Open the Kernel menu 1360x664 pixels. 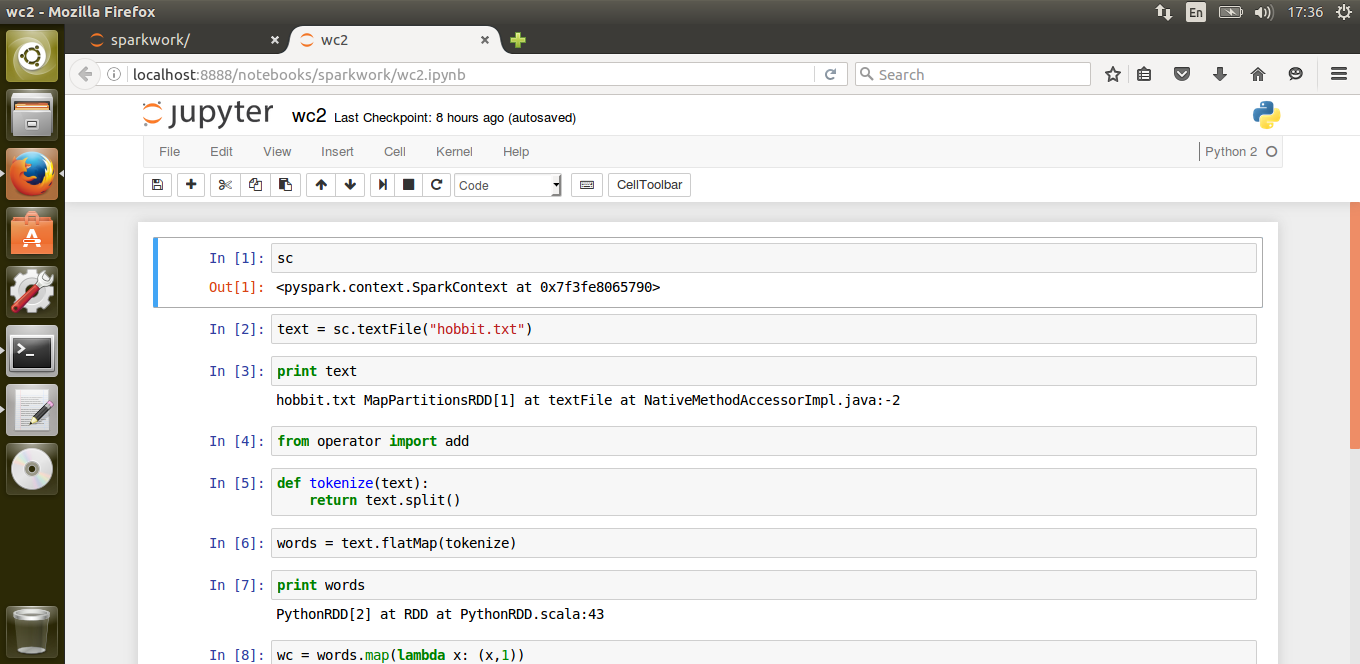tap(454, 152)
